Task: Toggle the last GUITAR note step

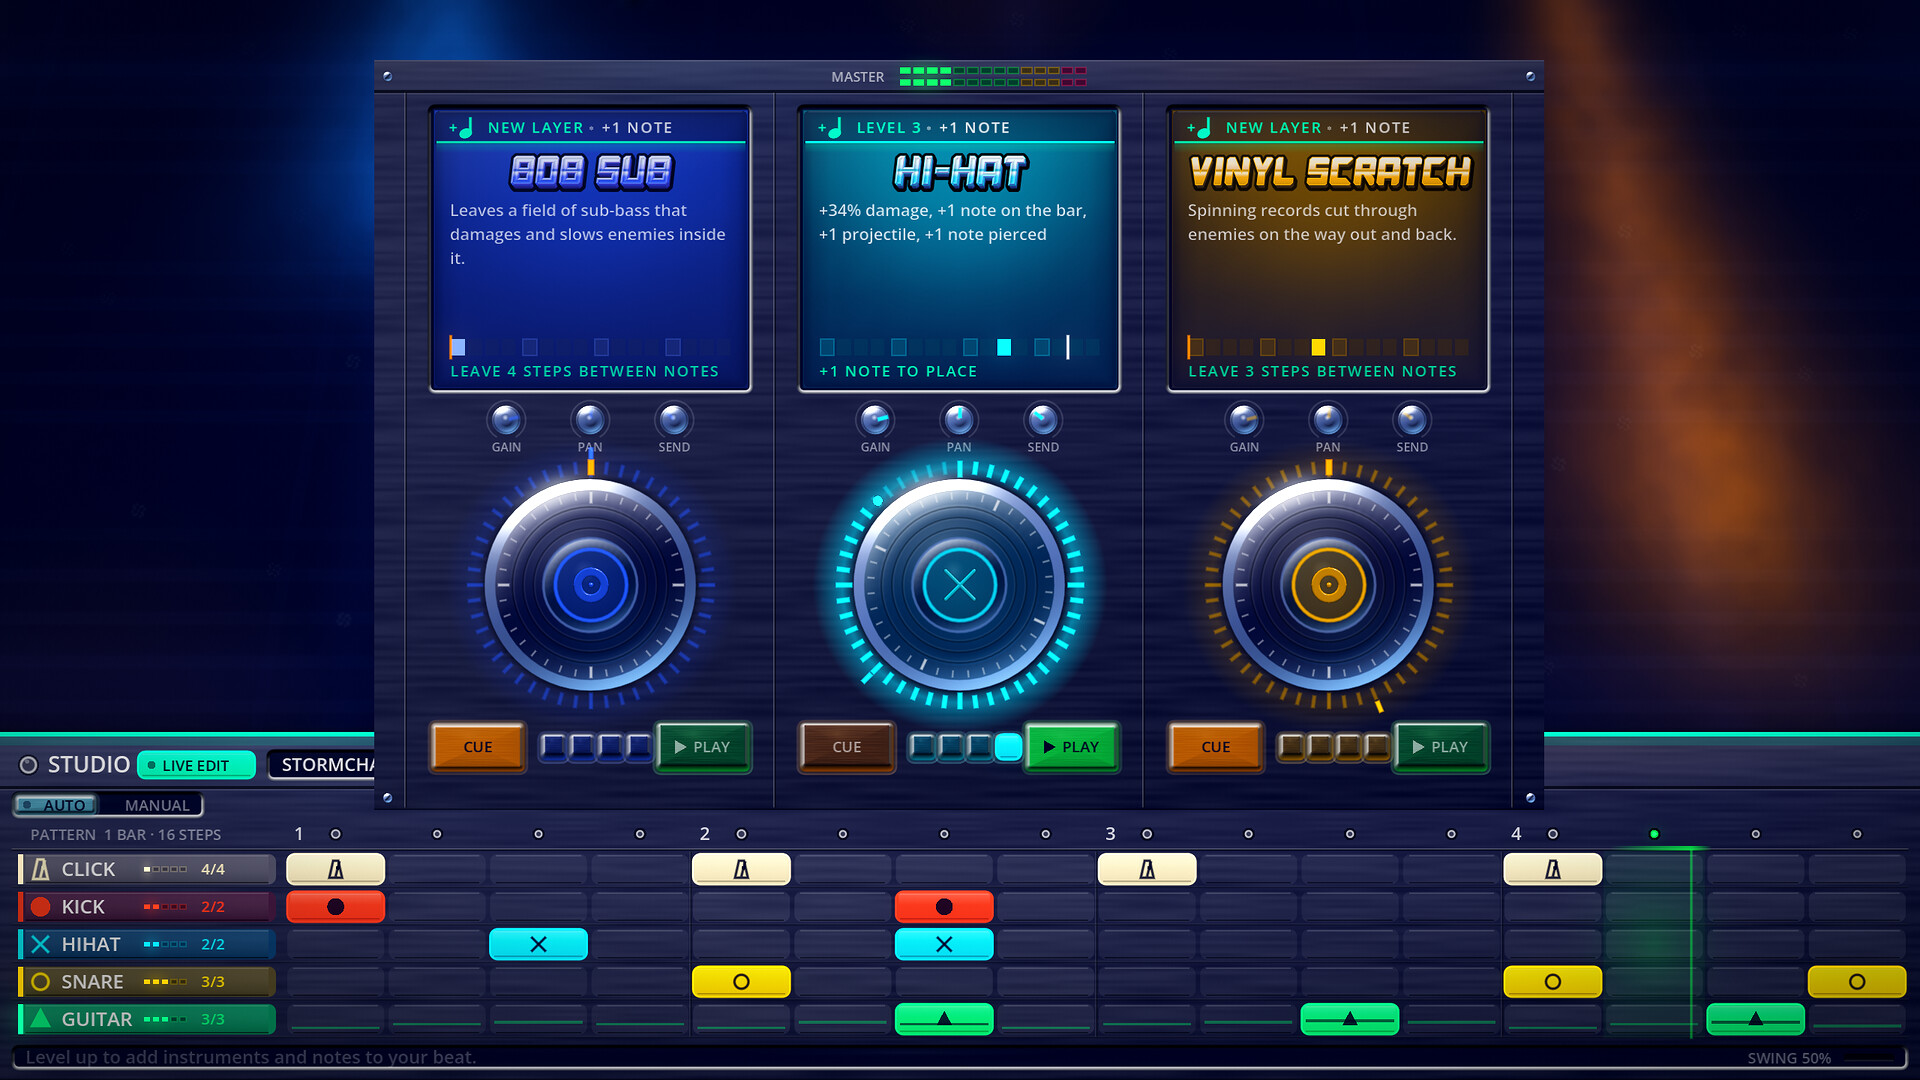Action: (x=1756, y=1019)
